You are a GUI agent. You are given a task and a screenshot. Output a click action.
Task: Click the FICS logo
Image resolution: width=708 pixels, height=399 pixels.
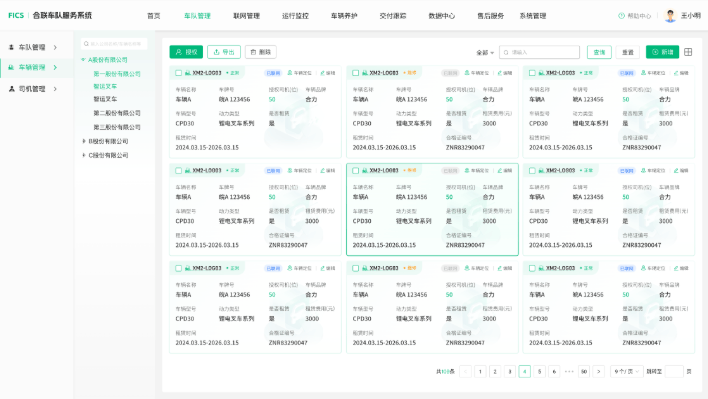pyautogui.click(x=16, y=15)
